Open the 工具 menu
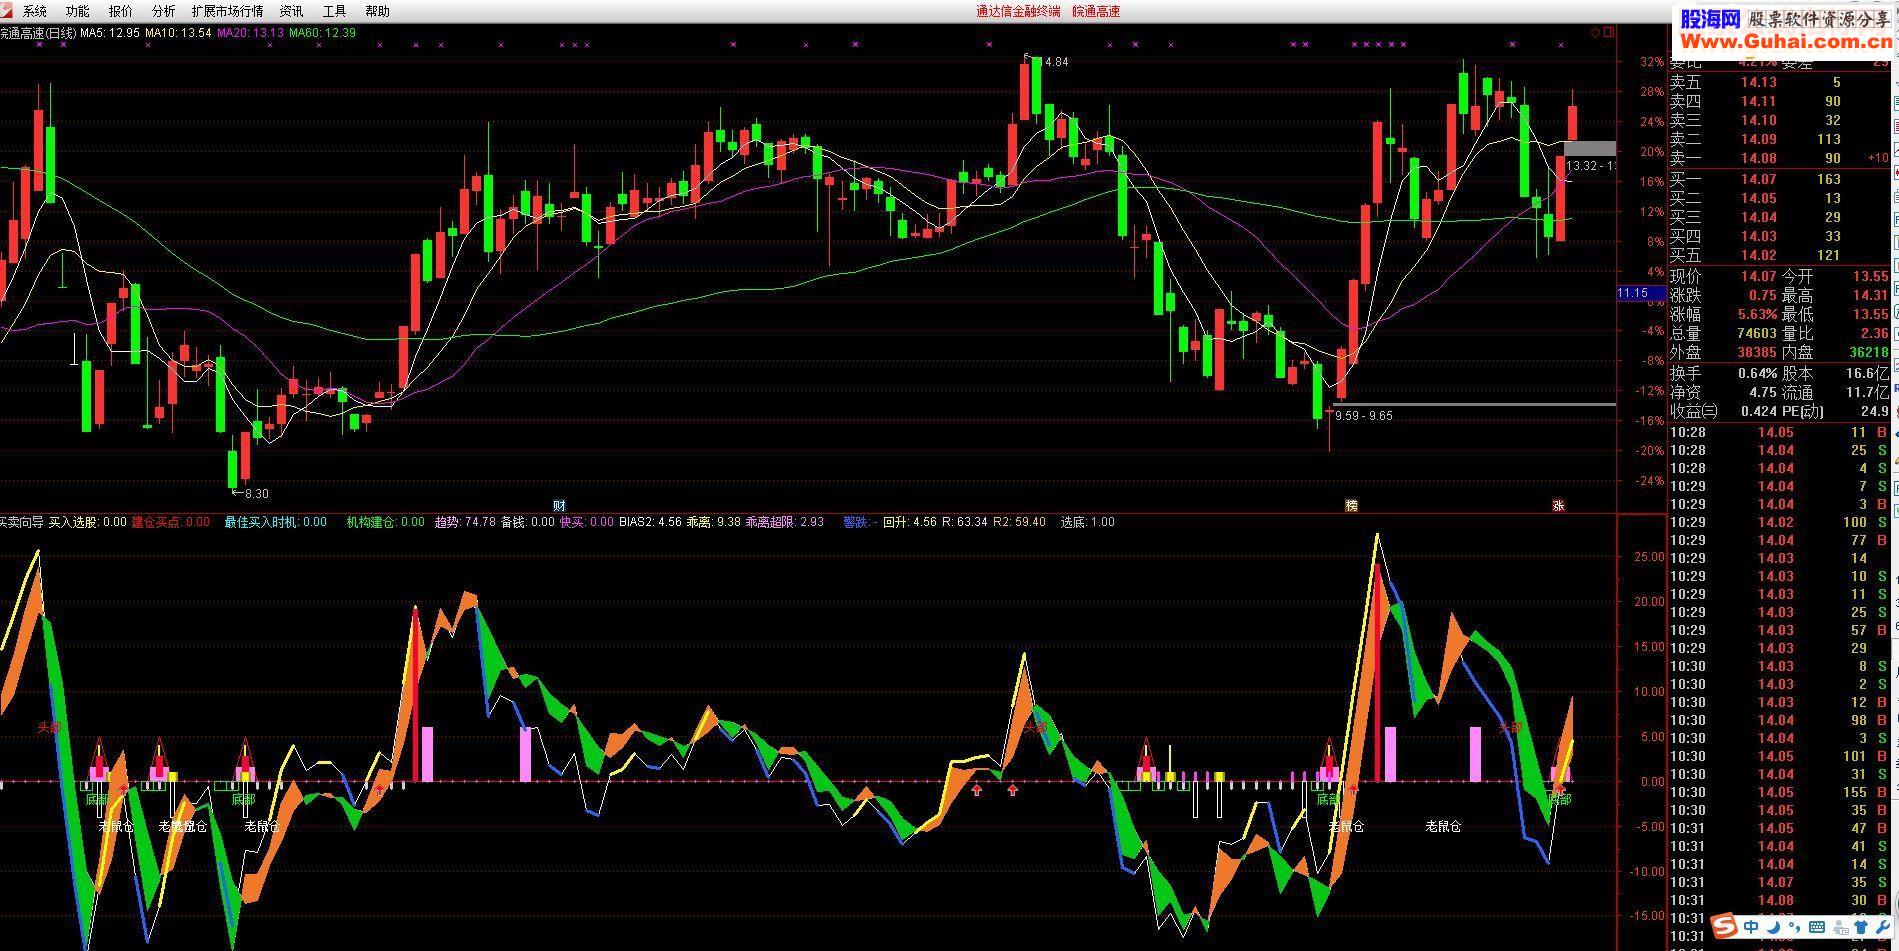 tap(334, 11)
